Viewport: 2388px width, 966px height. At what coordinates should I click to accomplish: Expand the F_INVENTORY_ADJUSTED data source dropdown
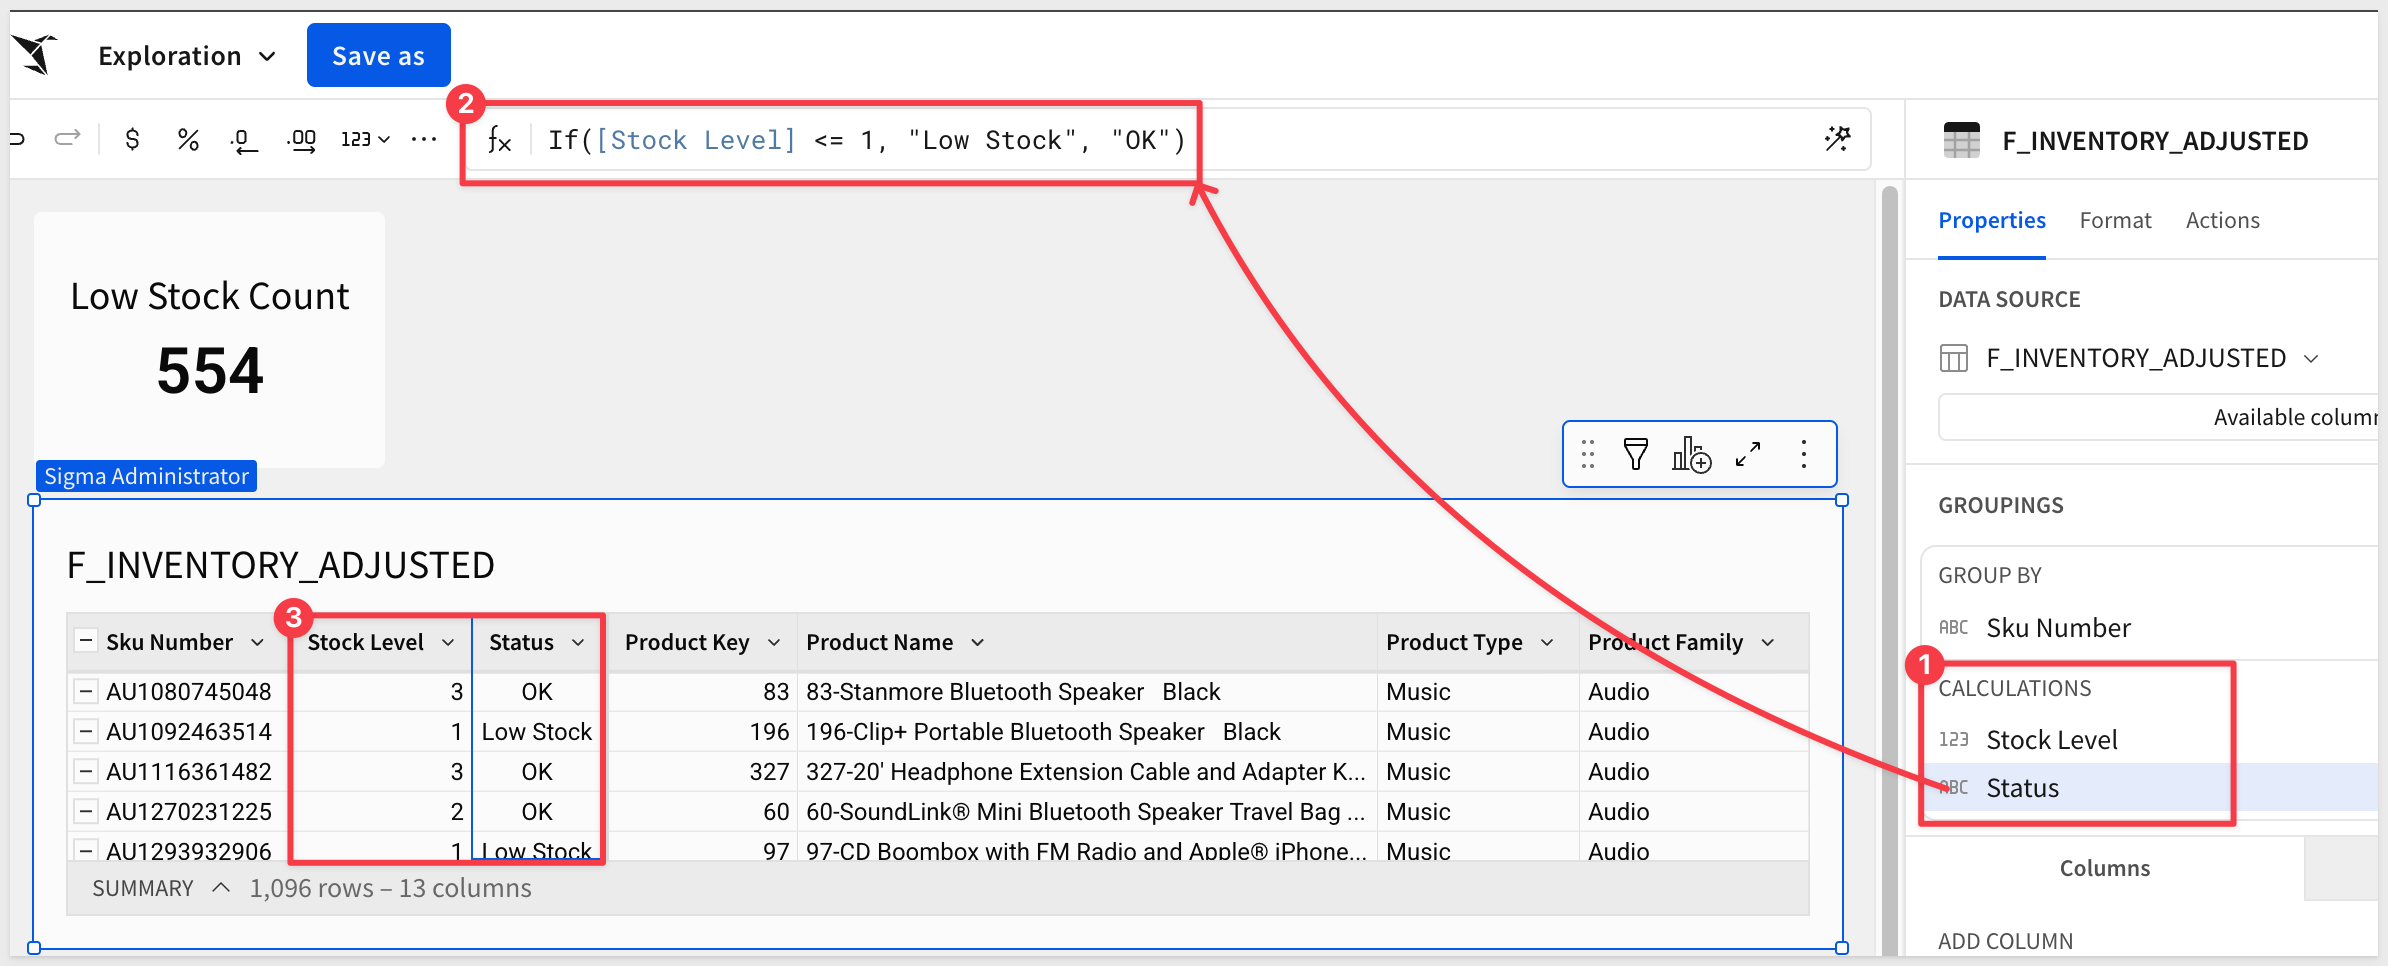pyautogui.click(x=2311, y=358)
